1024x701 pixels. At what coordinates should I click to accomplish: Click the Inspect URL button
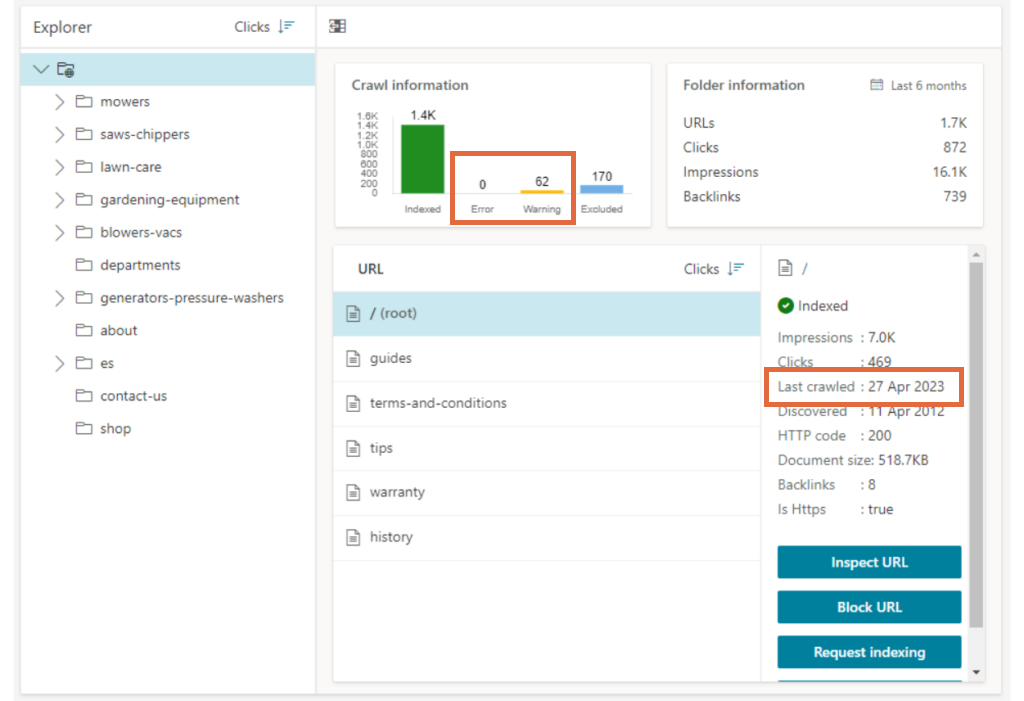[869, 562]
